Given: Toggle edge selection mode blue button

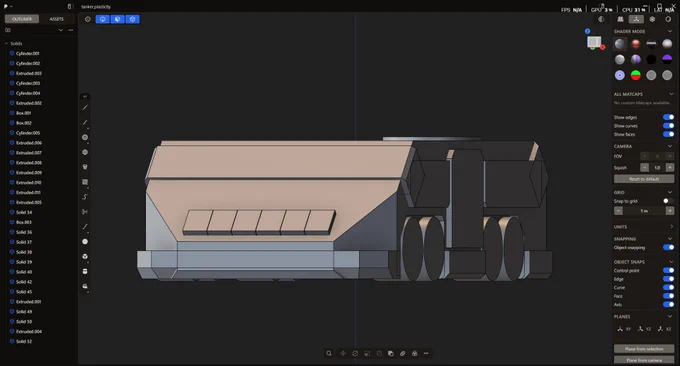Looking at the screenshot, I should (103, 19).
